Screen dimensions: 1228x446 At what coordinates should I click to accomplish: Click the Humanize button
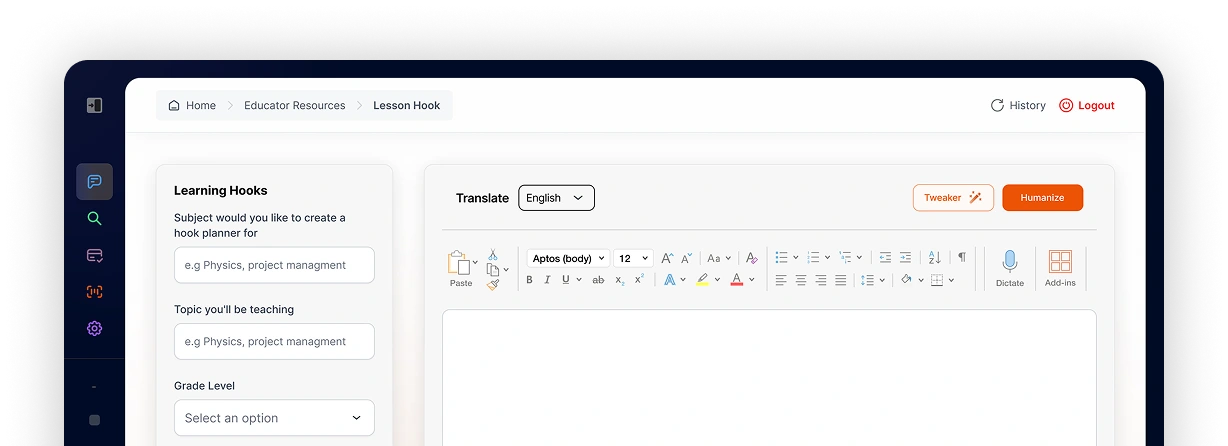point(1042,198)
